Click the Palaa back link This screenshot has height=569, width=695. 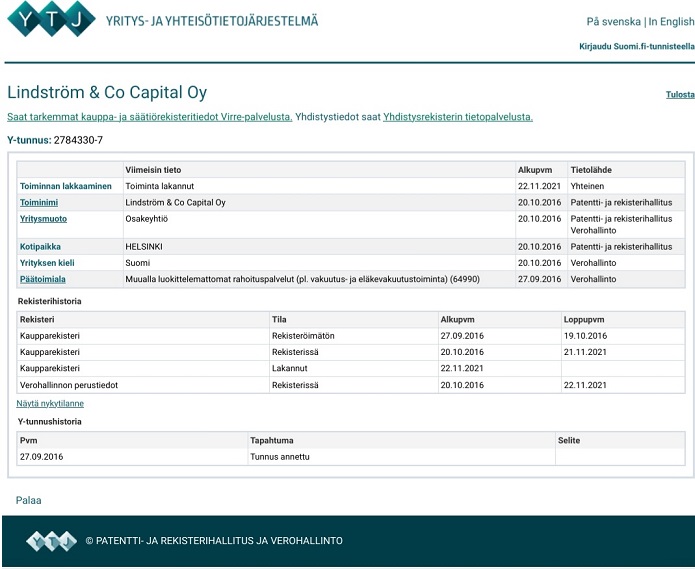coord(28,500)
